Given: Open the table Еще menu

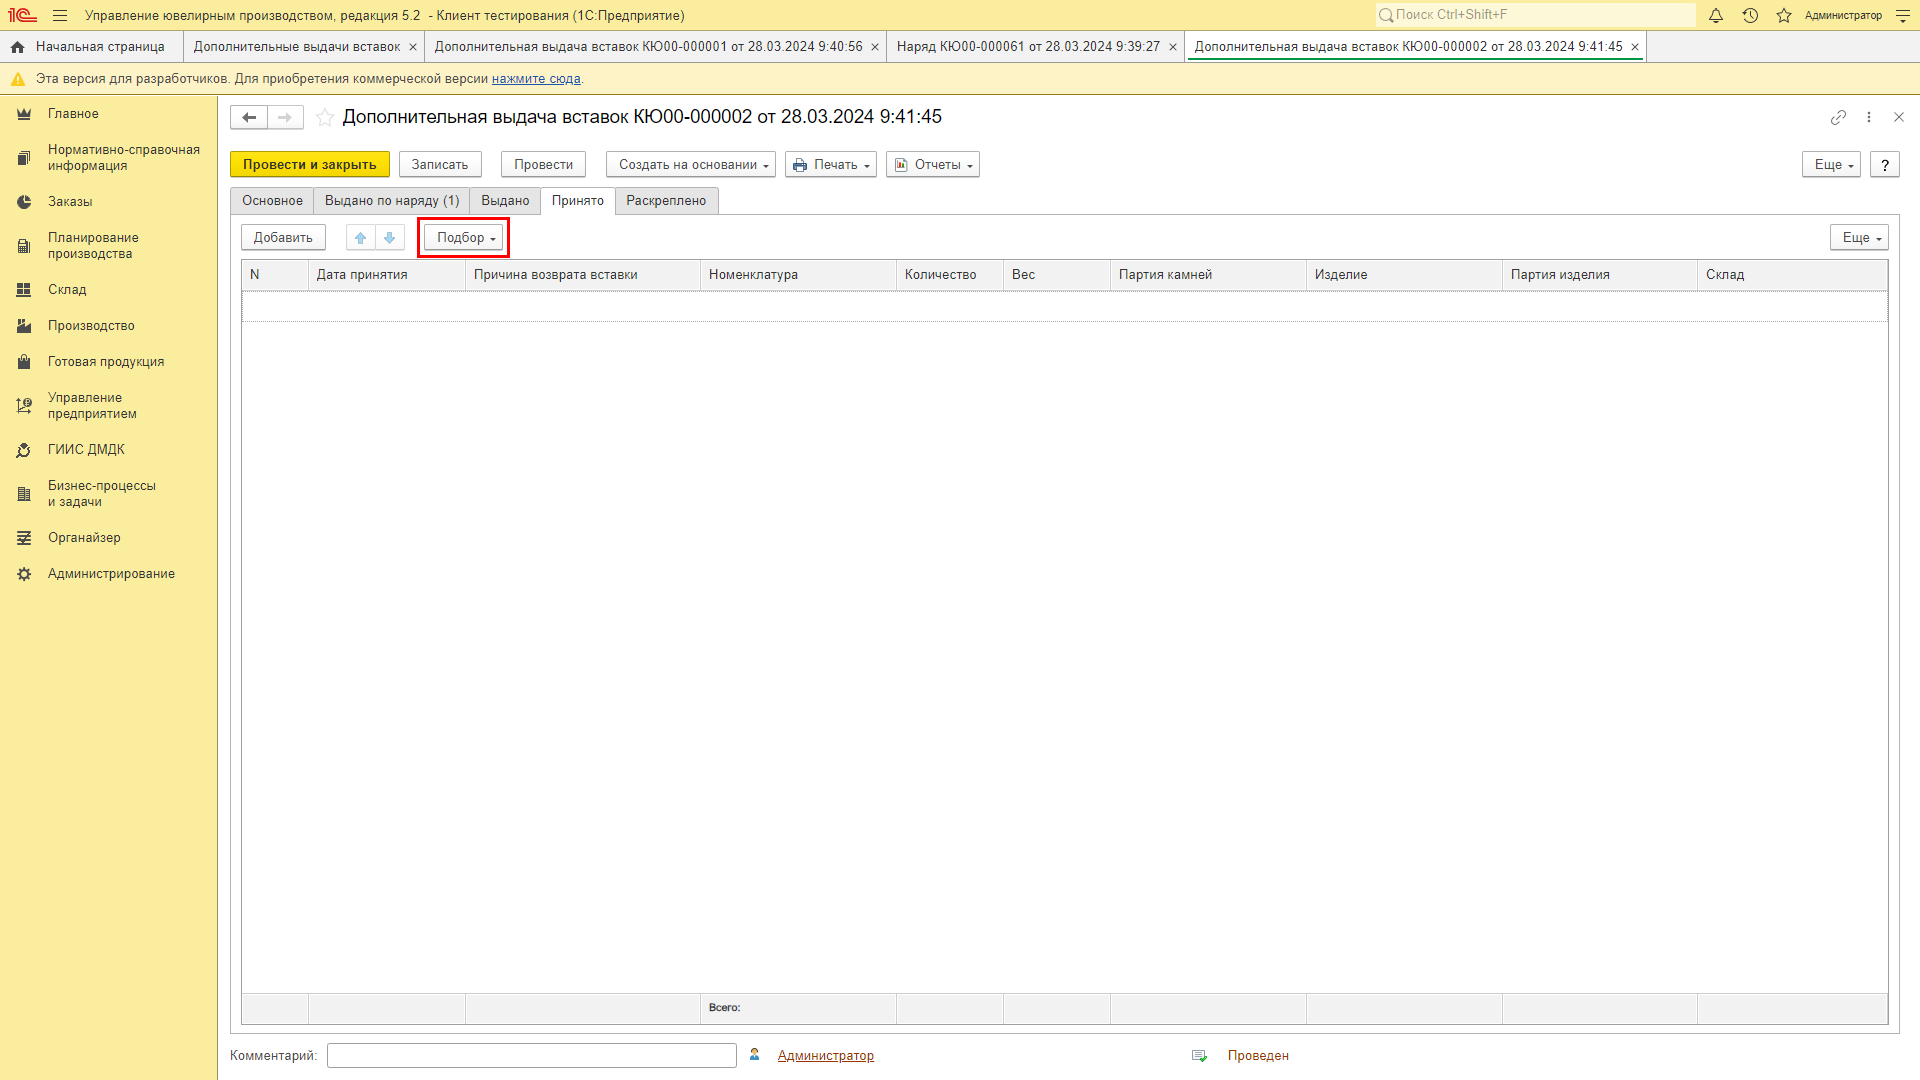Looking at the screenshot, I should (1859, 238).
